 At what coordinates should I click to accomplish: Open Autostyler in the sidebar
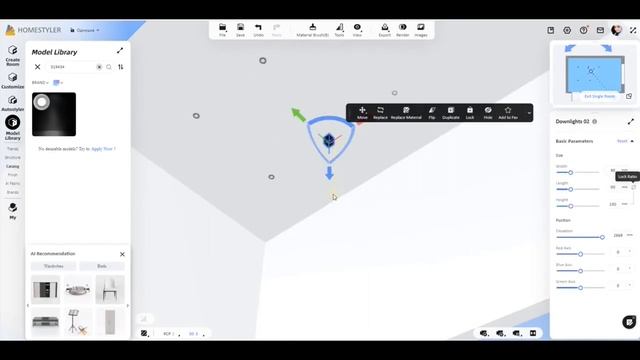(13, 104)
